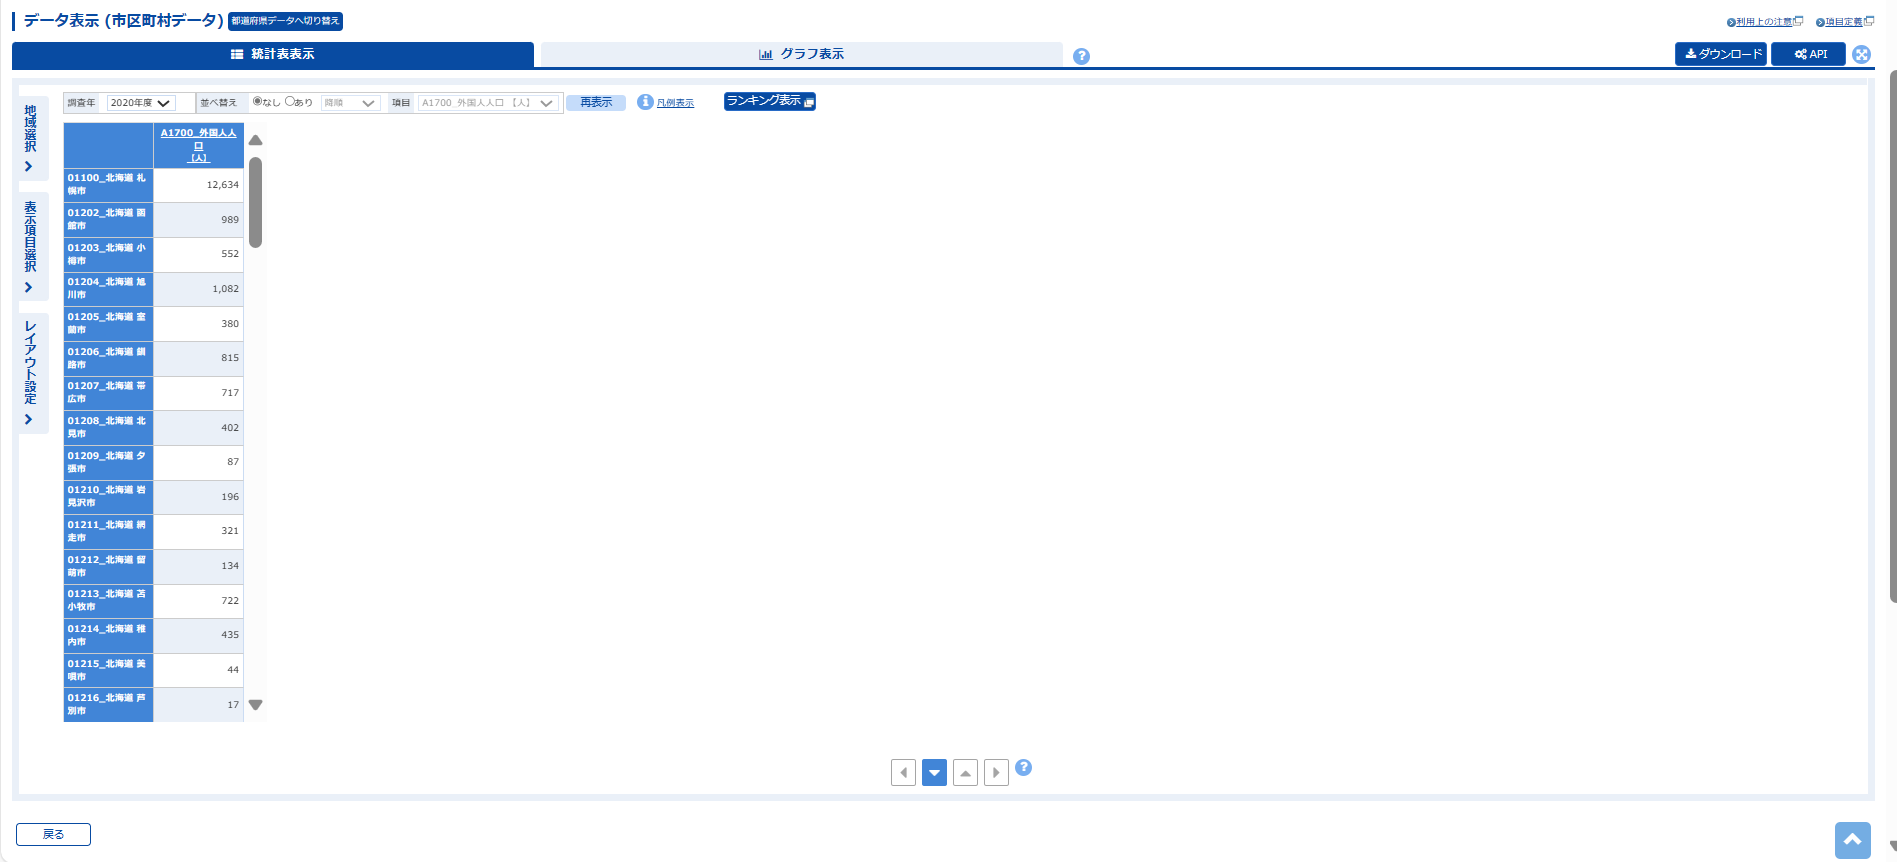Image resolution: width=1897 pixels, height=862 pixels.
Task: Open the 凡例表示 link
Action: click(675, 103)
